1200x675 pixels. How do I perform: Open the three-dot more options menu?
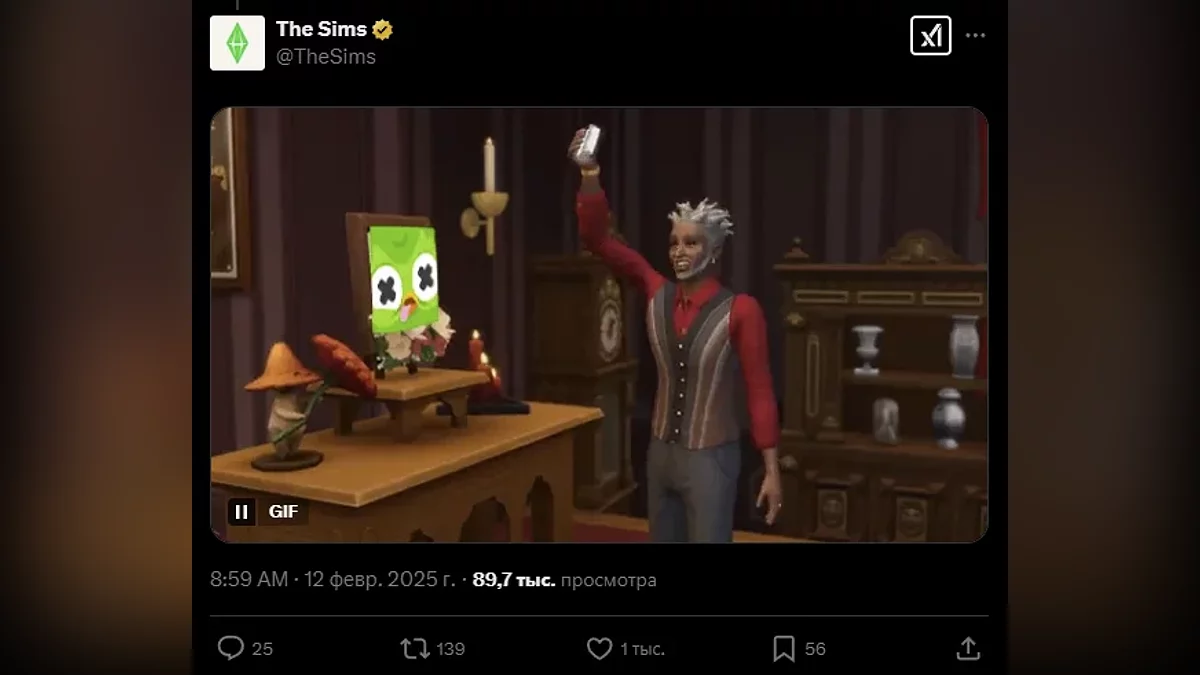click(x=975, y=36)
